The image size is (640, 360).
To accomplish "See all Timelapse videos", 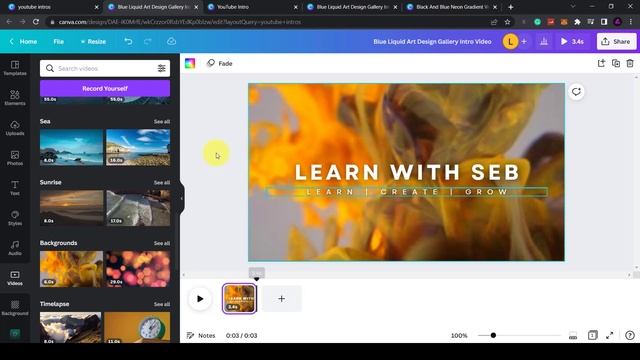I will click(x=162, y=304).
